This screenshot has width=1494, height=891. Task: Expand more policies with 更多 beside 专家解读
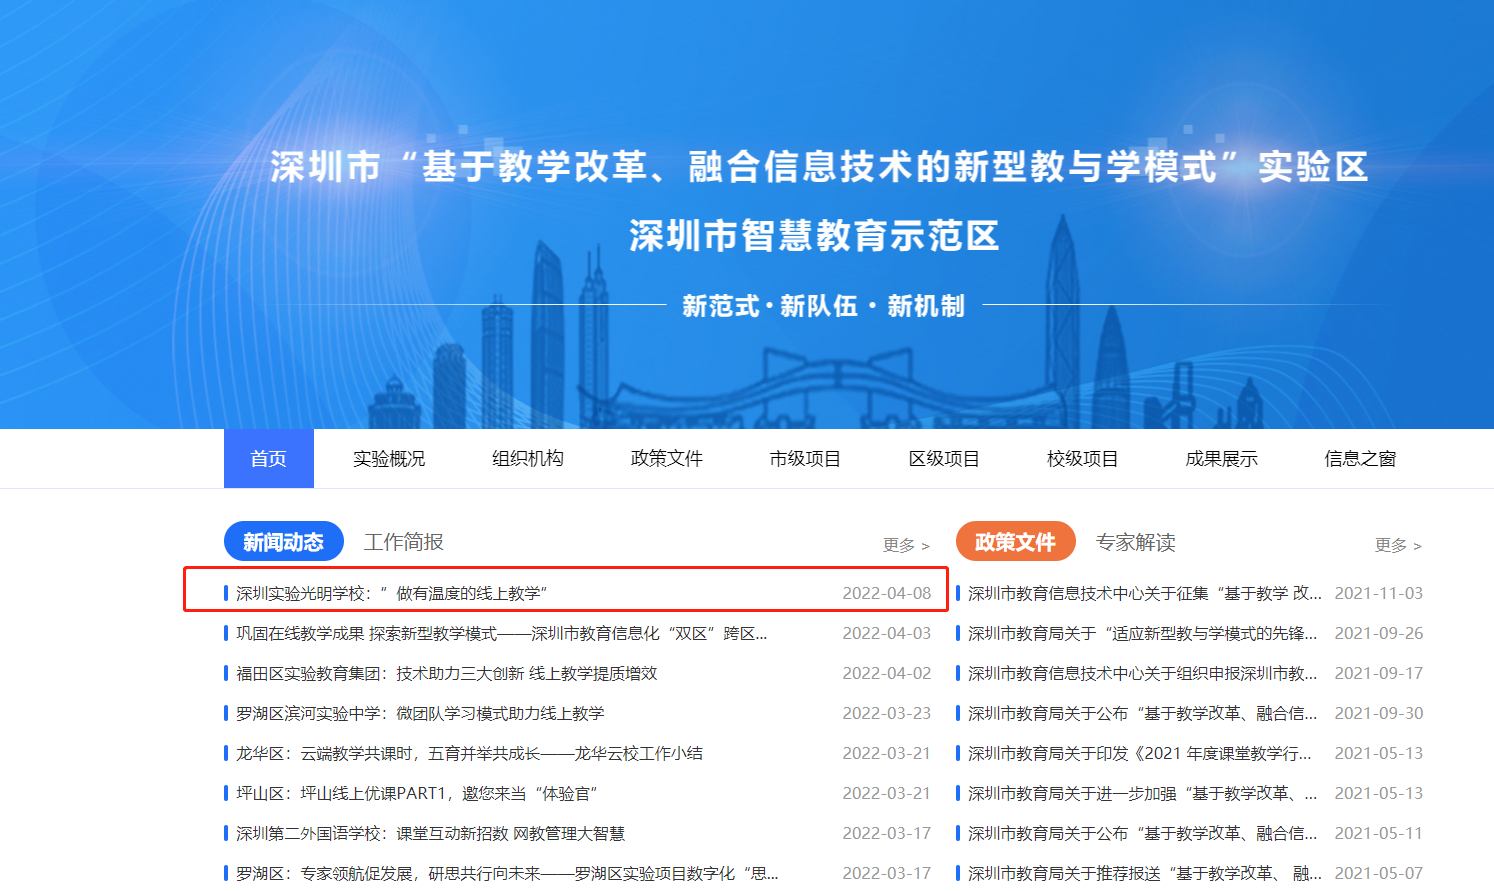point(1398,545)
